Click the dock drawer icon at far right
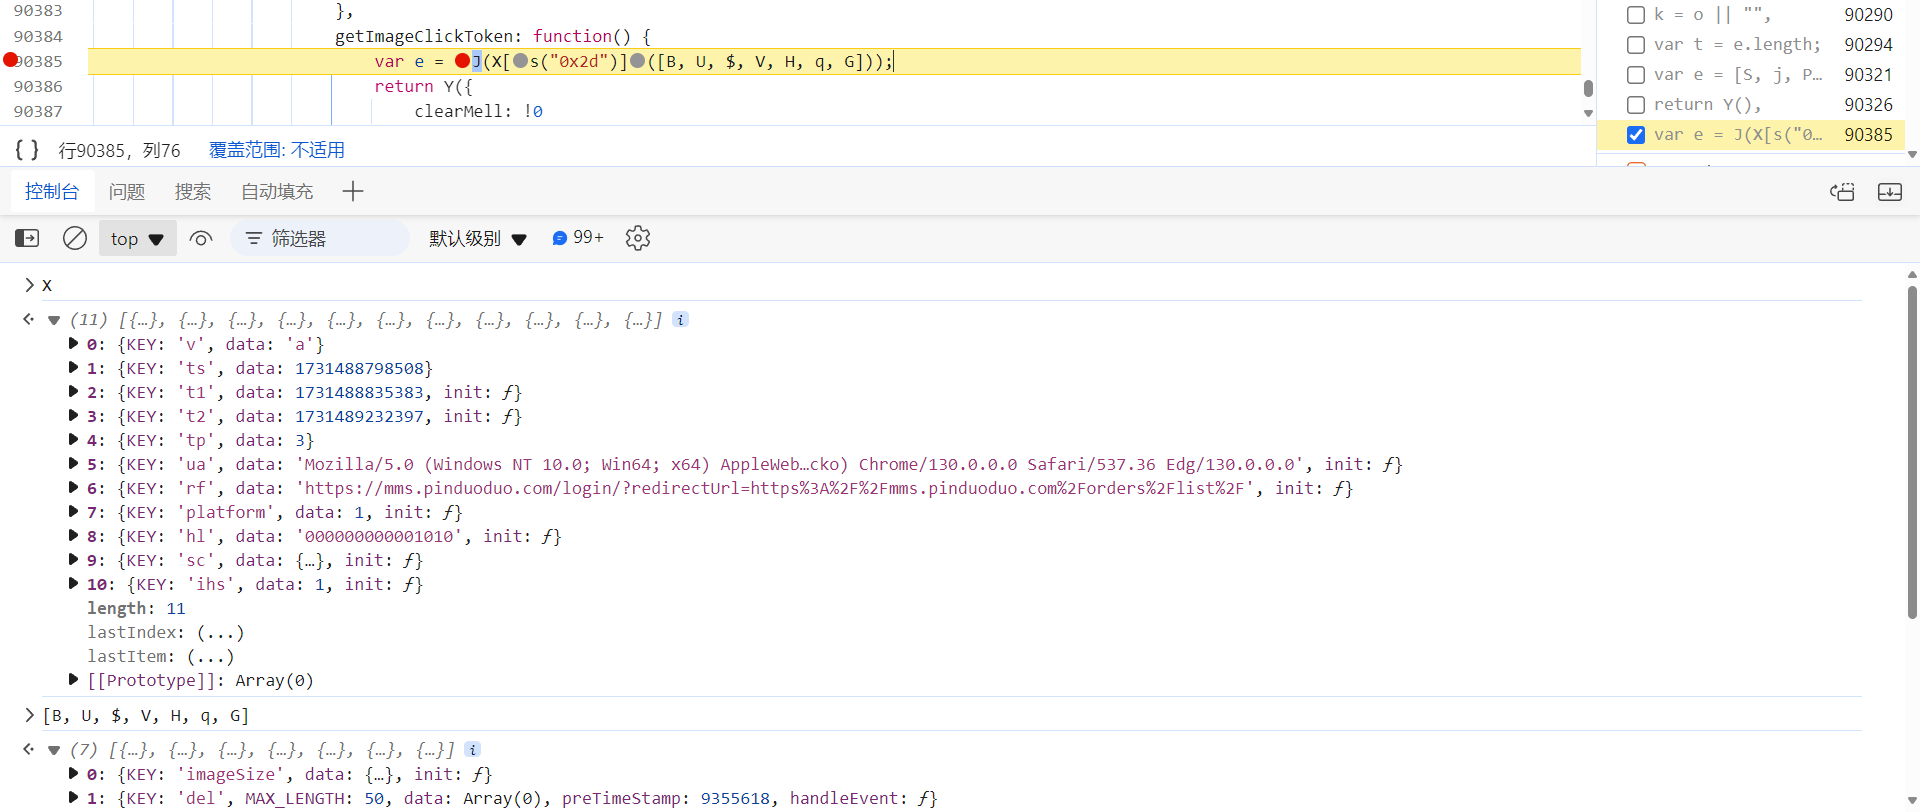Image resolution: width=1920 pixels, height=812 pixels. pyautogui.click(x=1889, y=191)
